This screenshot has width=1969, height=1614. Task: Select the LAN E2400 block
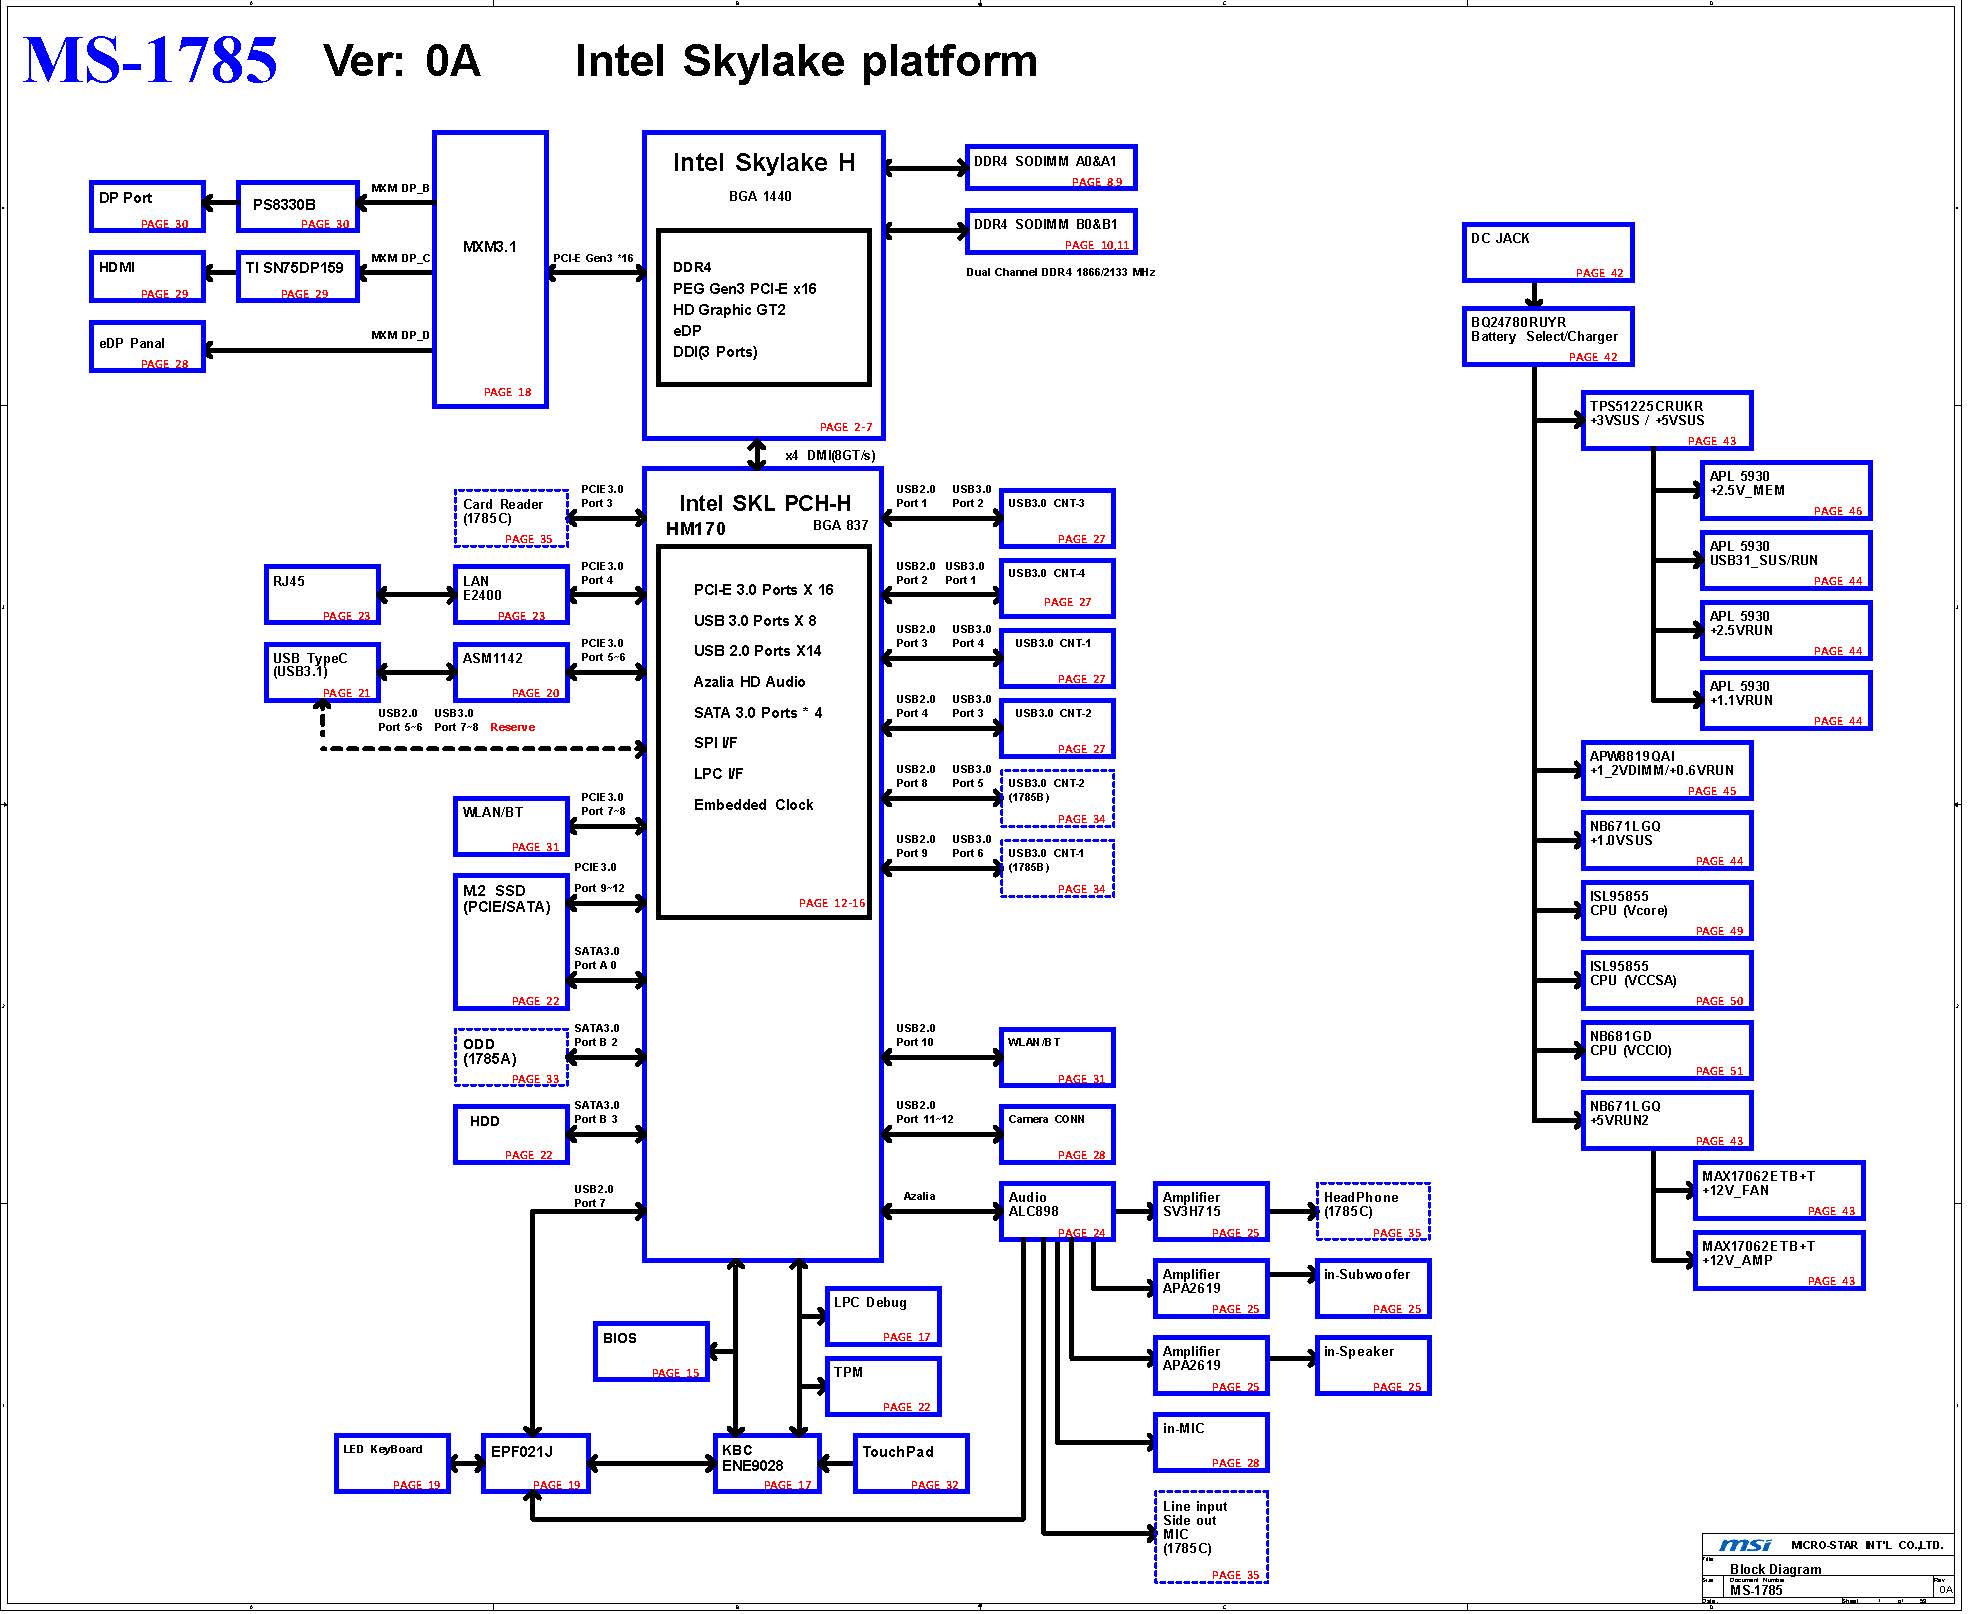[511, 594]
